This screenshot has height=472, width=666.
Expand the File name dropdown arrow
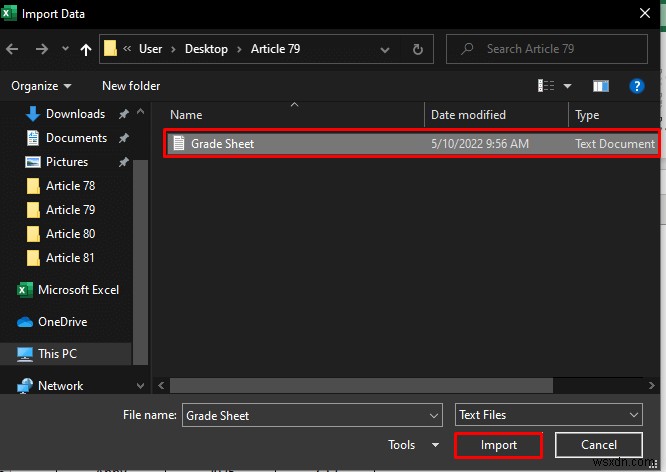click(x=434, y=415)
